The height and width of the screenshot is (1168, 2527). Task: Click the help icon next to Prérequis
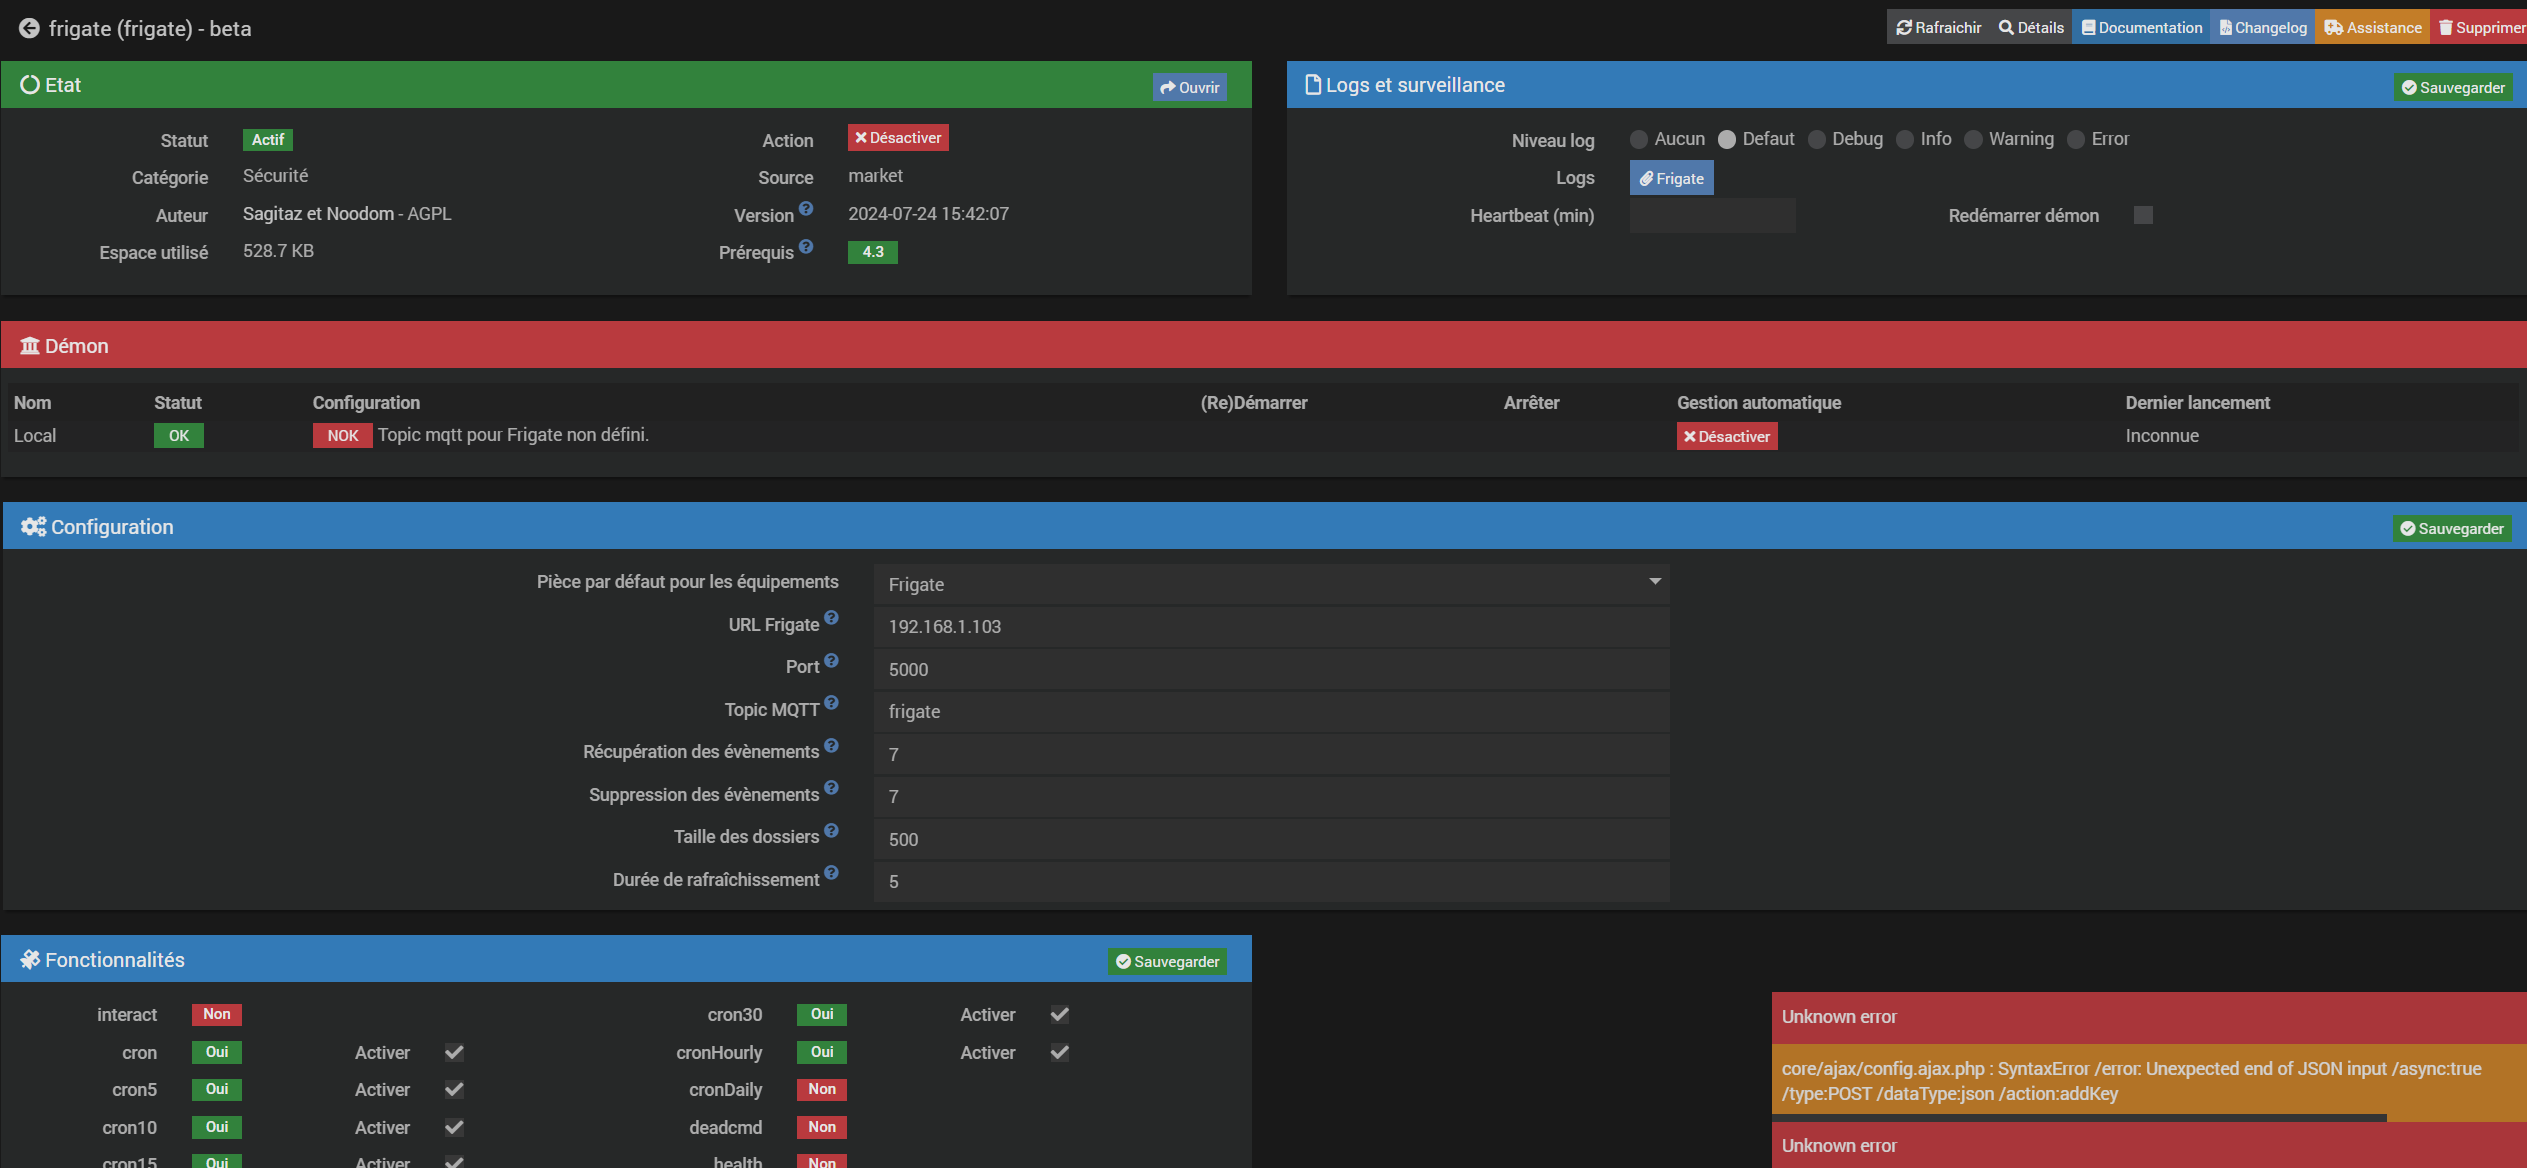coord(806,246)
